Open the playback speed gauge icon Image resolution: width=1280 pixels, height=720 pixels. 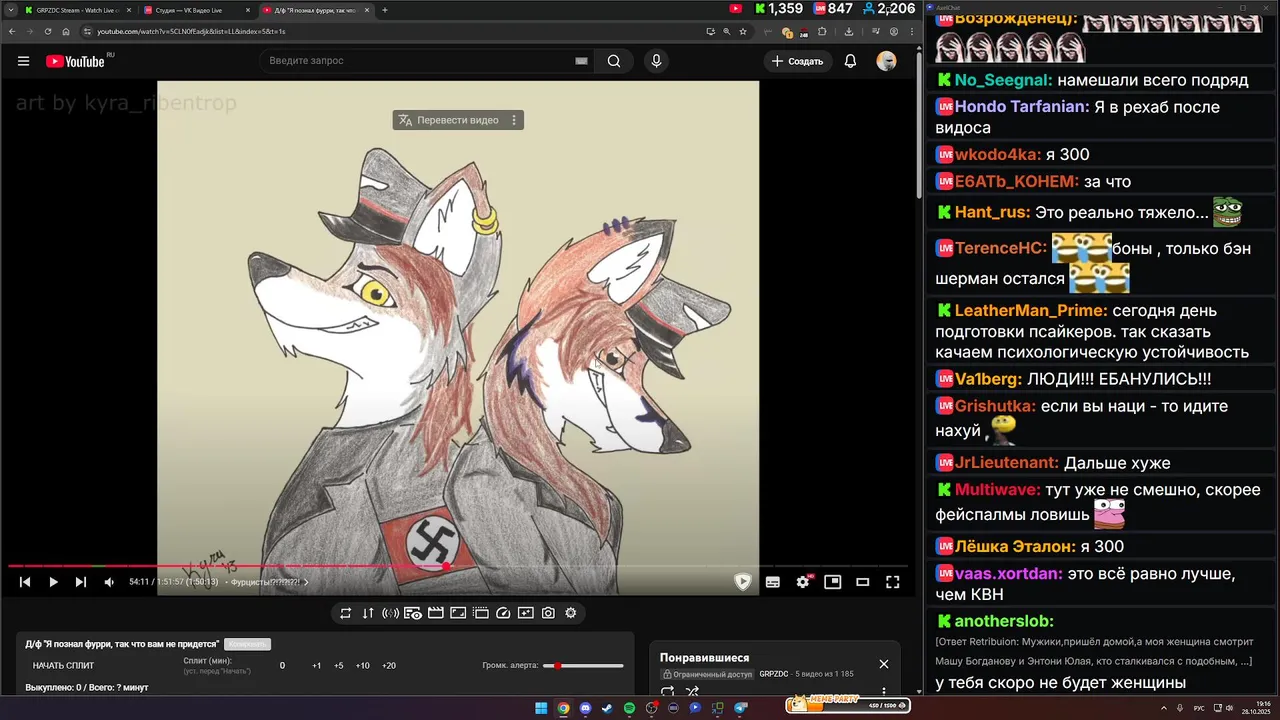(x=503, y=613)
